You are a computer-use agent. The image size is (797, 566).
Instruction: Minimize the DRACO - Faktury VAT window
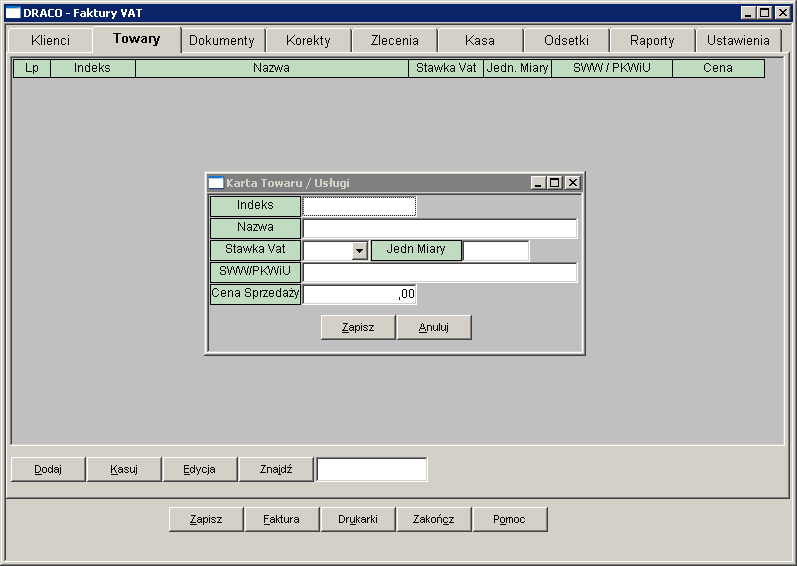[747, 13]
